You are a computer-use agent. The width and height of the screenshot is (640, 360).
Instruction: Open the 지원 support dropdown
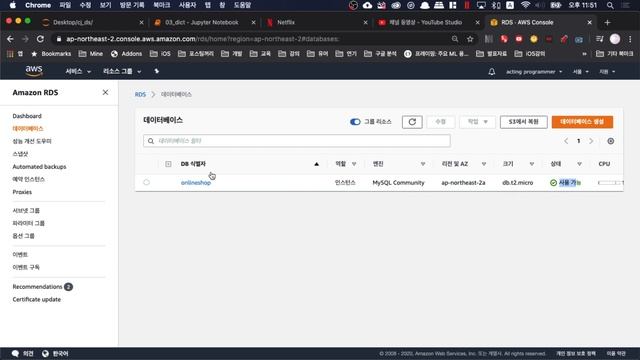click(607, 71)
